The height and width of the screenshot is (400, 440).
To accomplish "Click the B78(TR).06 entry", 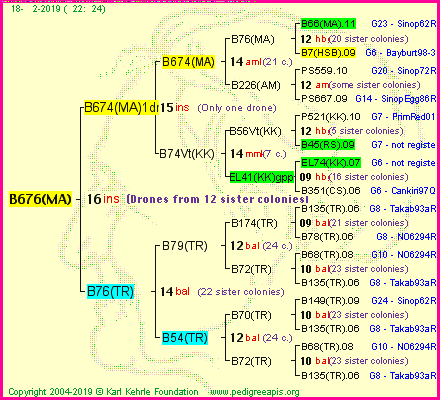I will click(327, 237).
